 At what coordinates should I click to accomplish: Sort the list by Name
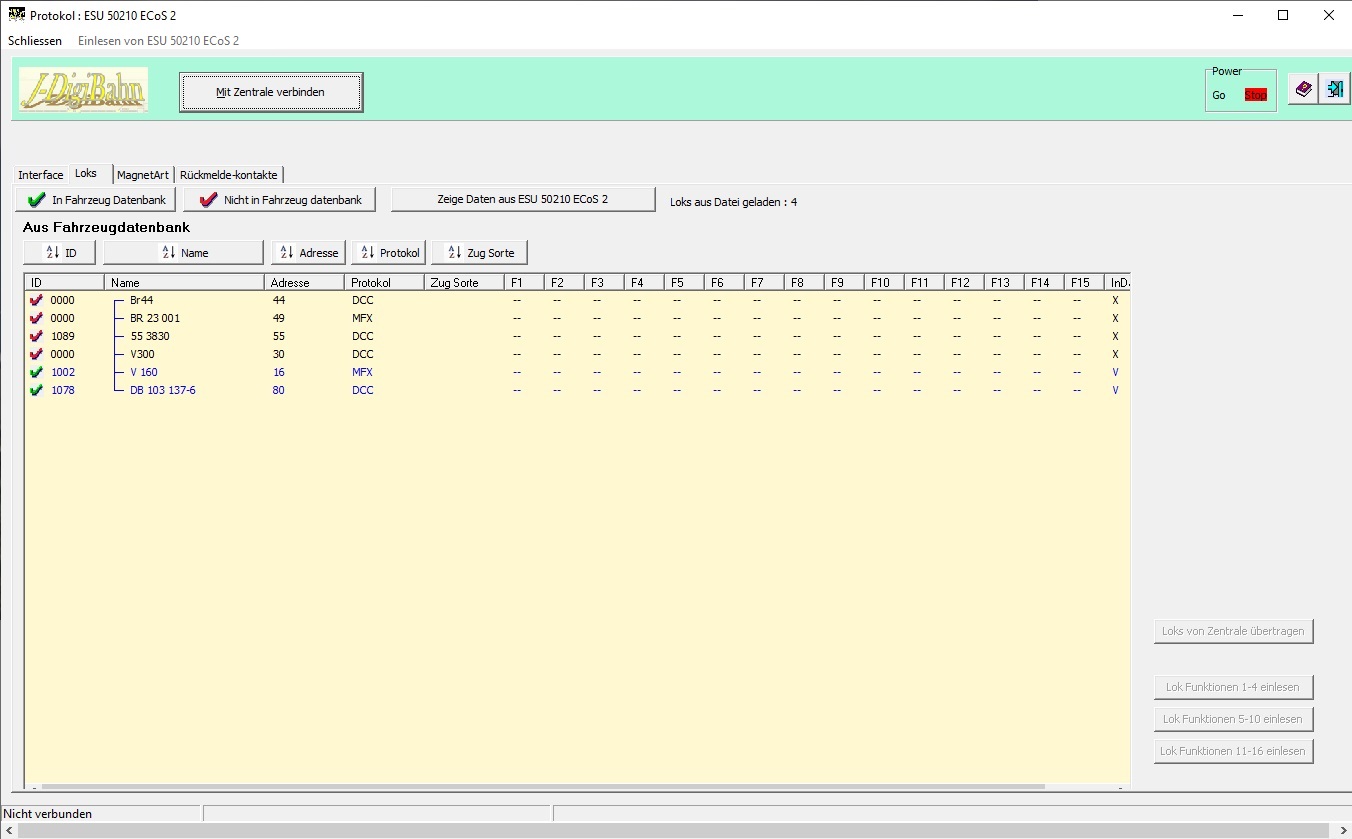tap(183, 253)
